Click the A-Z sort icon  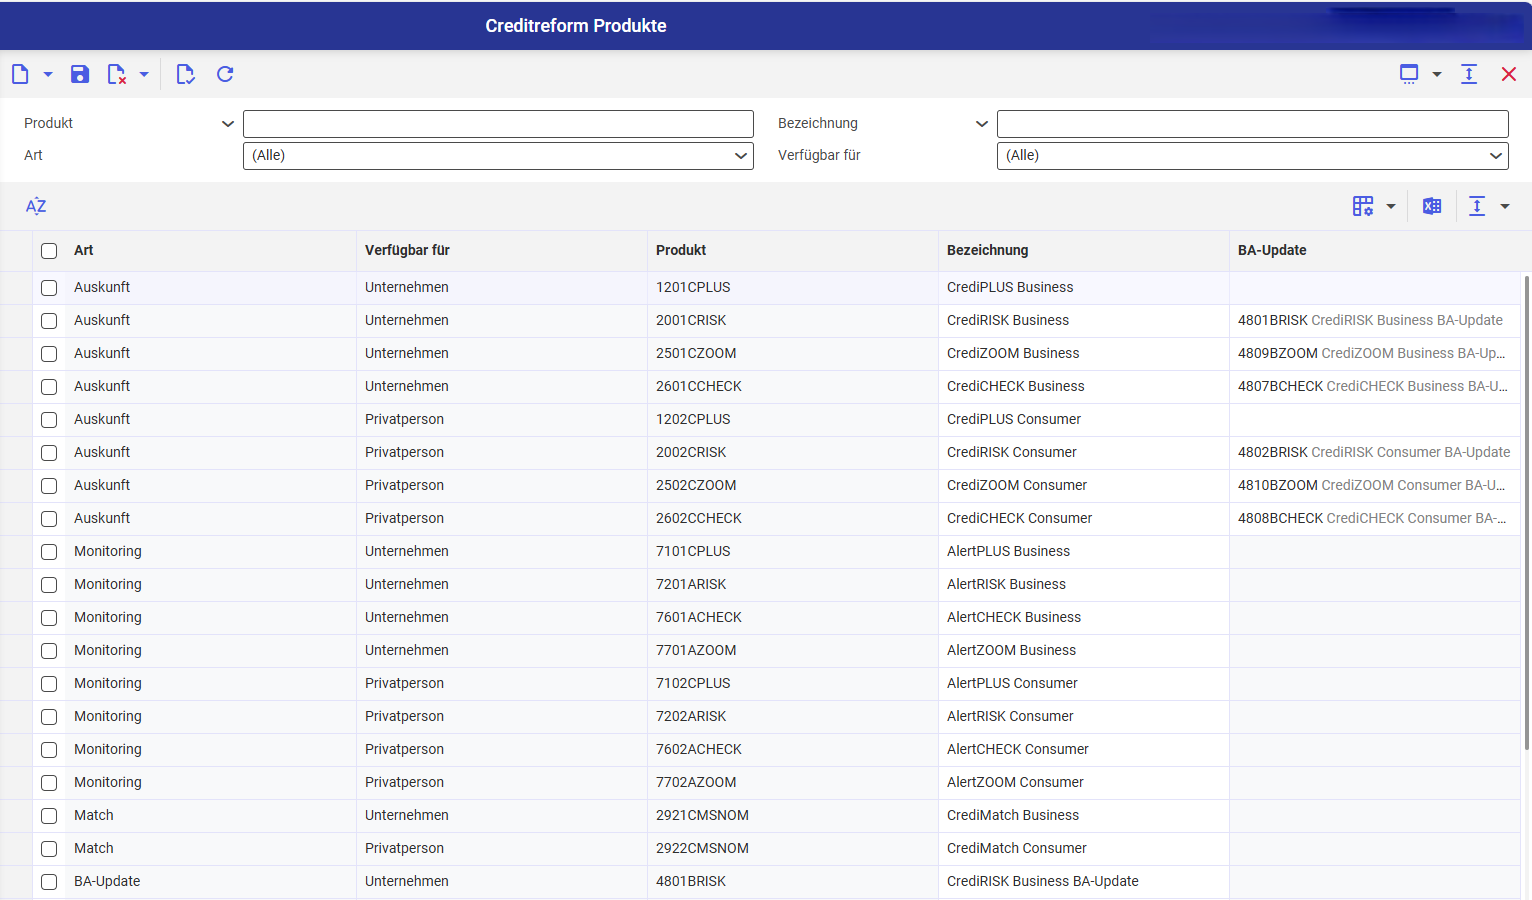tap(36, 206)
